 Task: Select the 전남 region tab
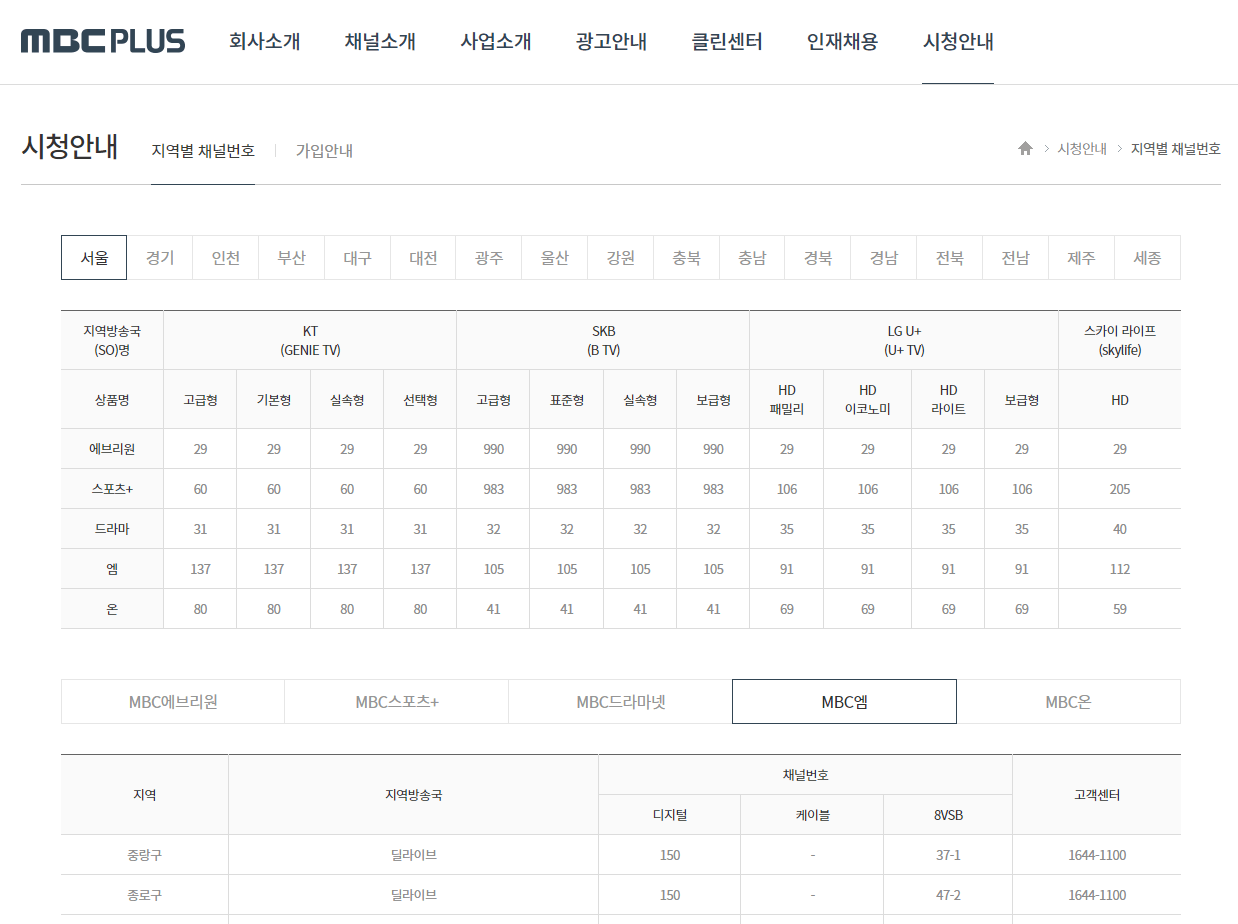click(1016, 257)
